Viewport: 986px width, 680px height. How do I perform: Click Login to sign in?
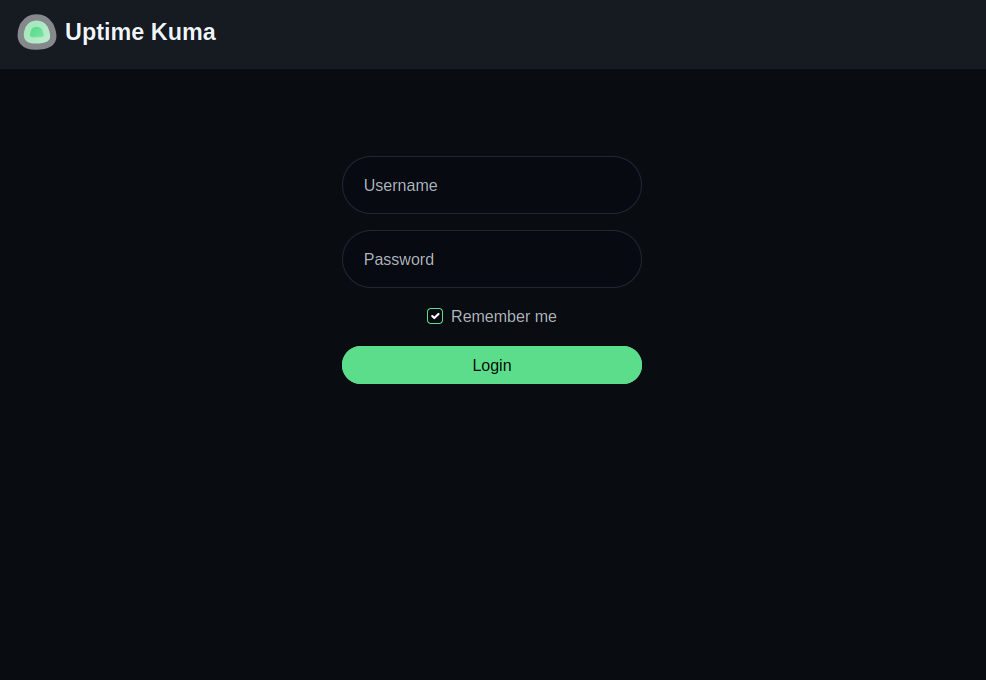491,365
